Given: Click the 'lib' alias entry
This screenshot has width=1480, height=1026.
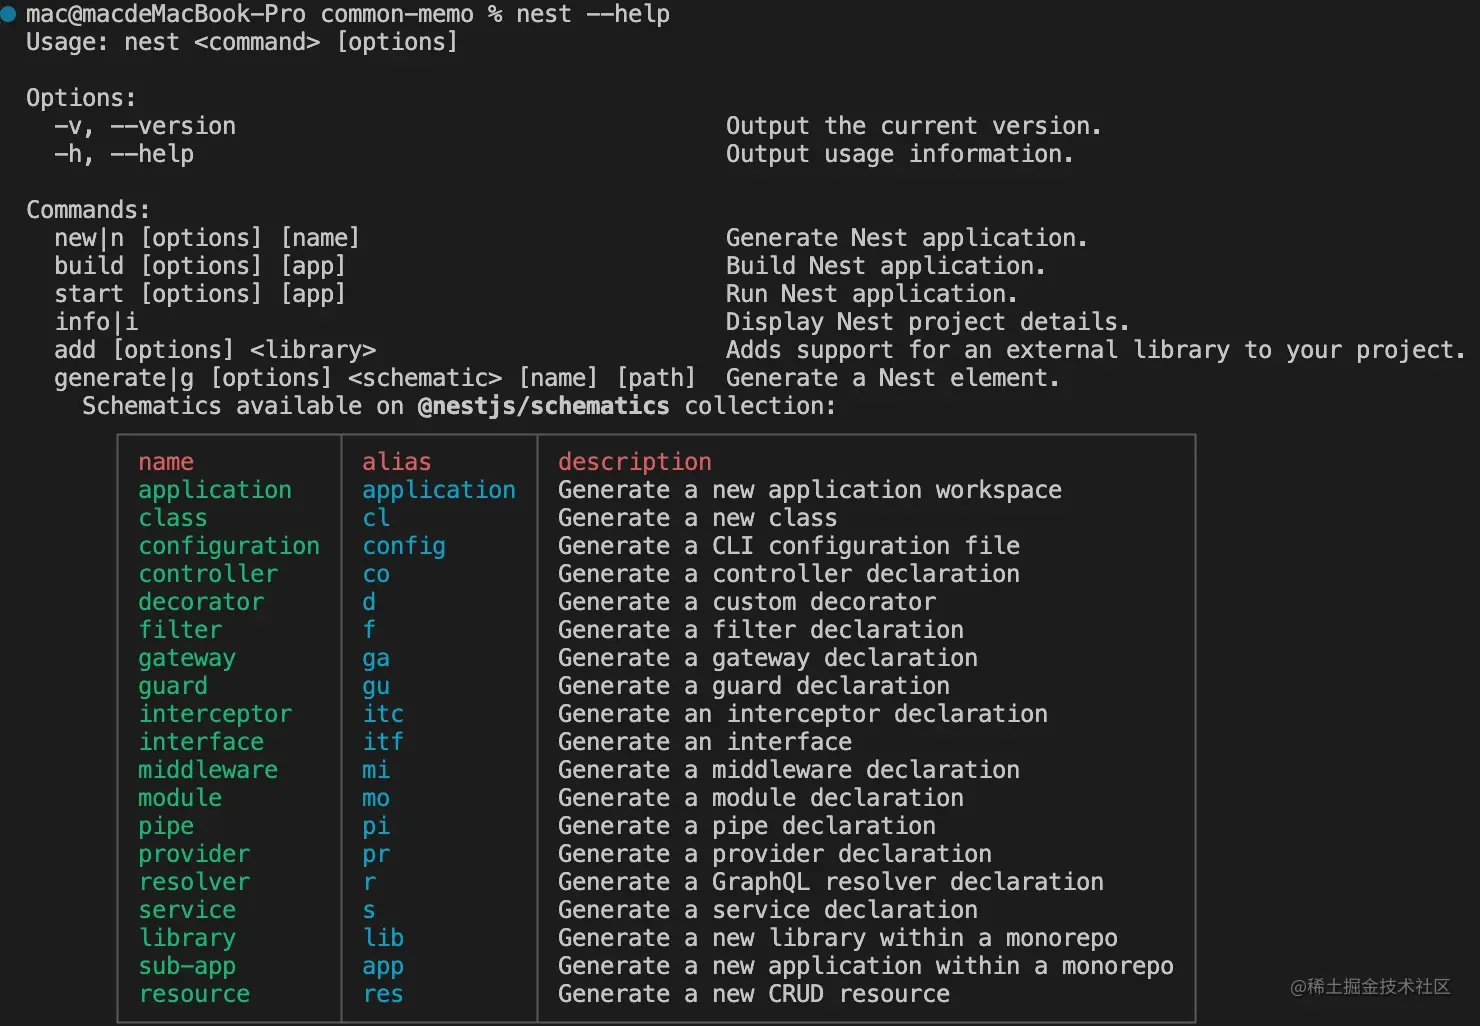Looking at the screenshot, I should [382, 938].
